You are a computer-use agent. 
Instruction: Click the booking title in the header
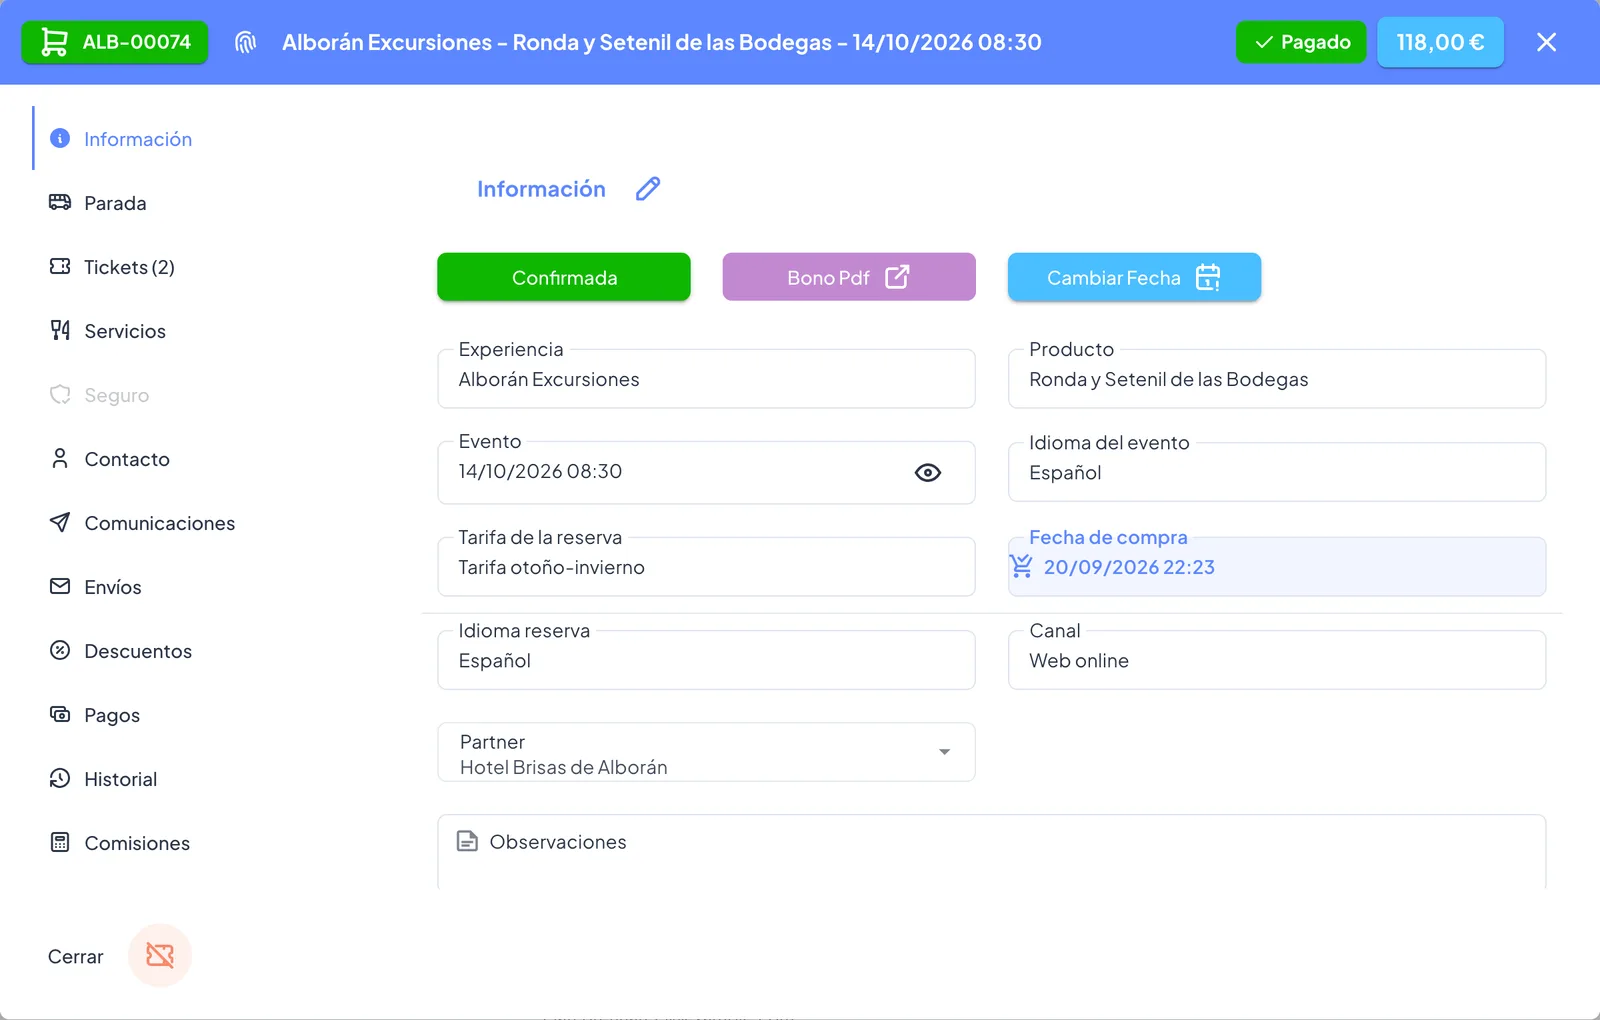pos(662,42)
